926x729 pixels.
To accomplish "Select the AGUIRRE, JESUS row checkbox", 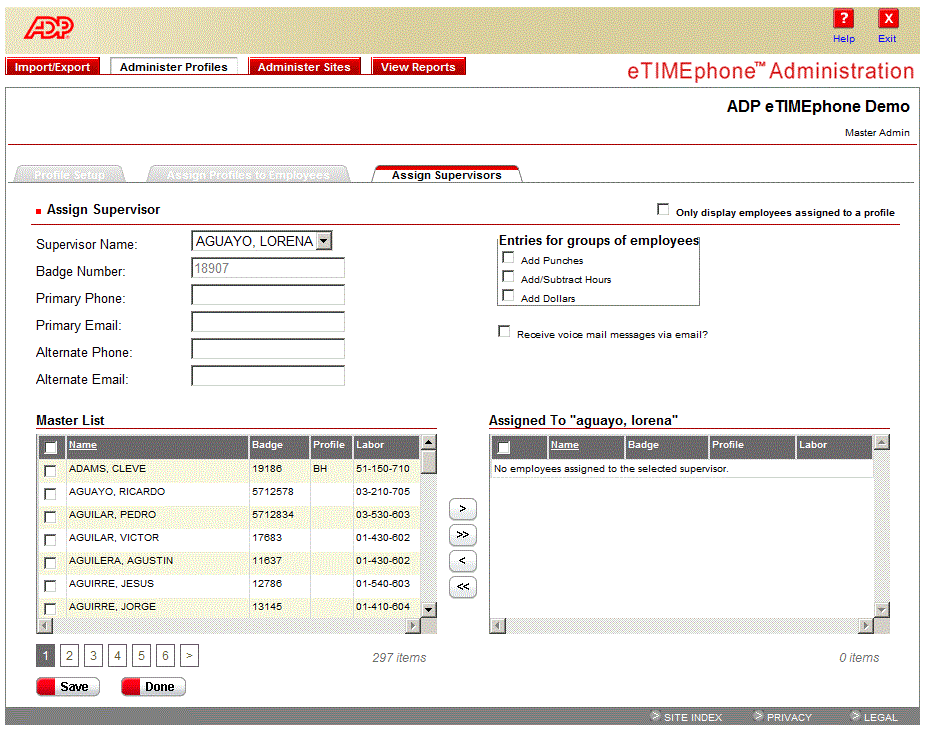I will [50, 586].
